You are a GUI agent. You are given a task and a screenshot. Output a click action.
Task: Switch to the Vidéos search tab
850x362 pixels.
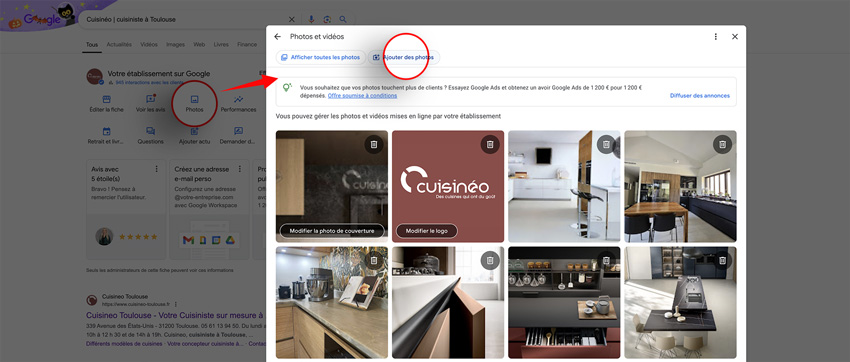pos(149,44)
